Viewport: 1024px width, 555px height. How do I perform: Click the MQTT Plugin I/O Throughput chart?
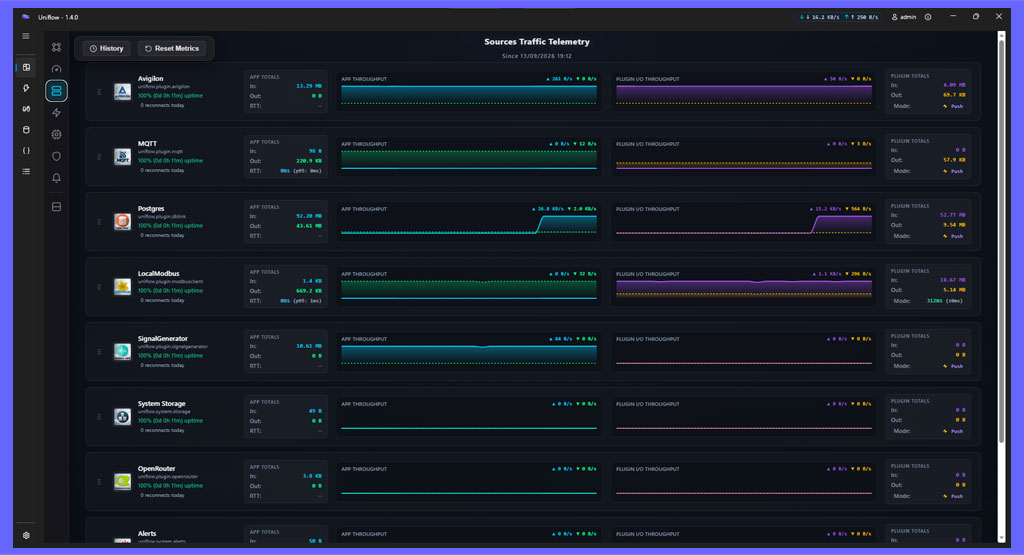[x=744, y=157]
